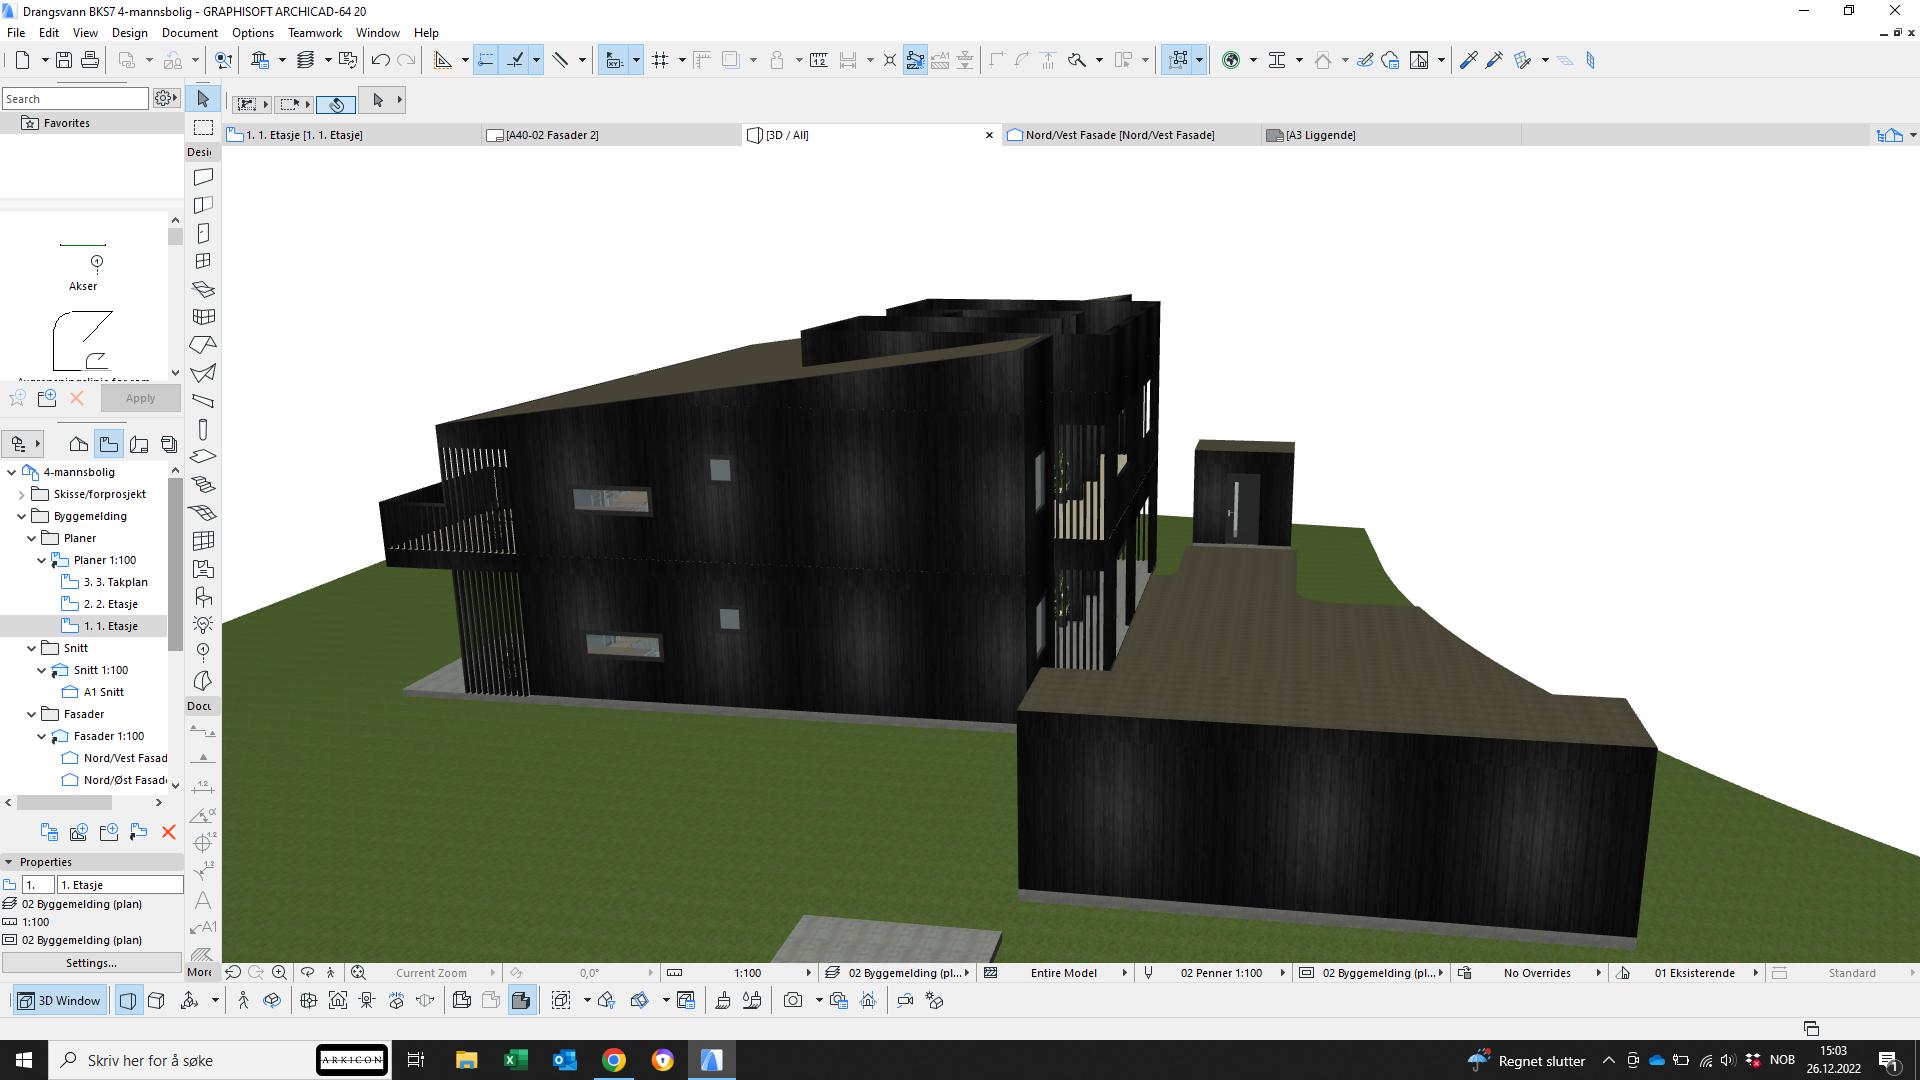Screen dimensions: 1920x1080
Task: Click the Settings... button
Action: pos(91,963)
